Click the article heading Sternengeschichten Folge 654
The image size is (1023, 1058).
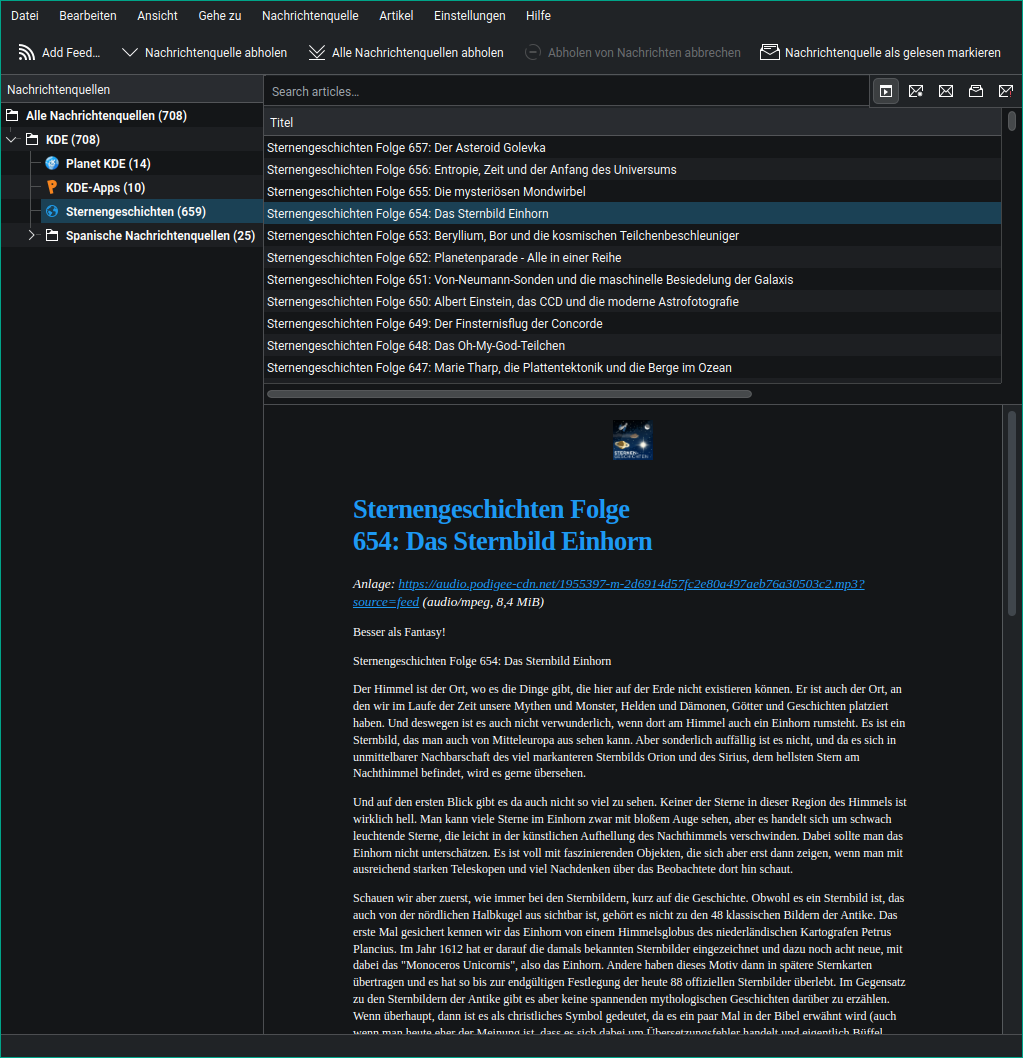[502, 525]
